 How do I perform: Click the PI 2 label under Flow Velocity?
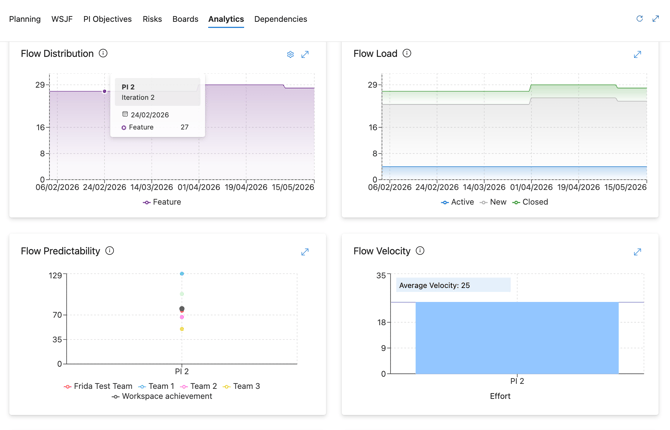pos(517,381)
